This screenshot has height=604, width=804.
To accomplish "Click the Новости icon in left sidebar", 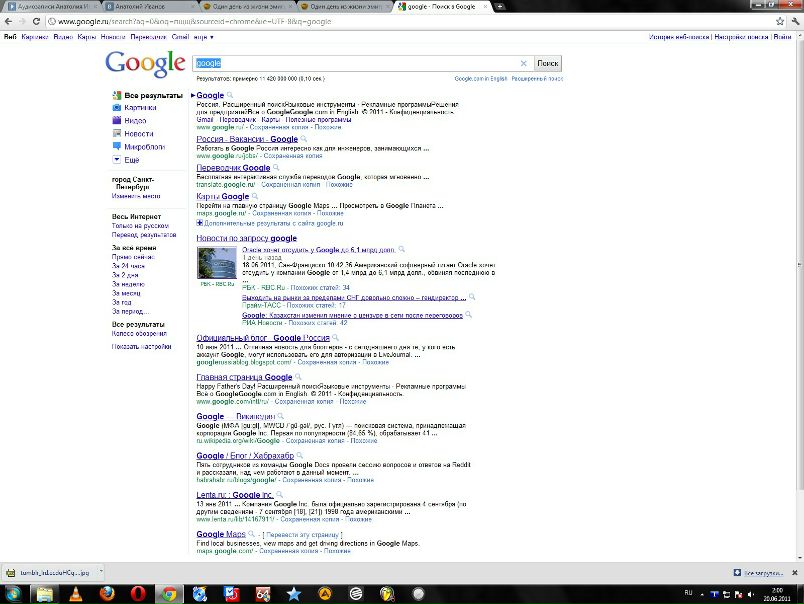I will tap(118, 133).
